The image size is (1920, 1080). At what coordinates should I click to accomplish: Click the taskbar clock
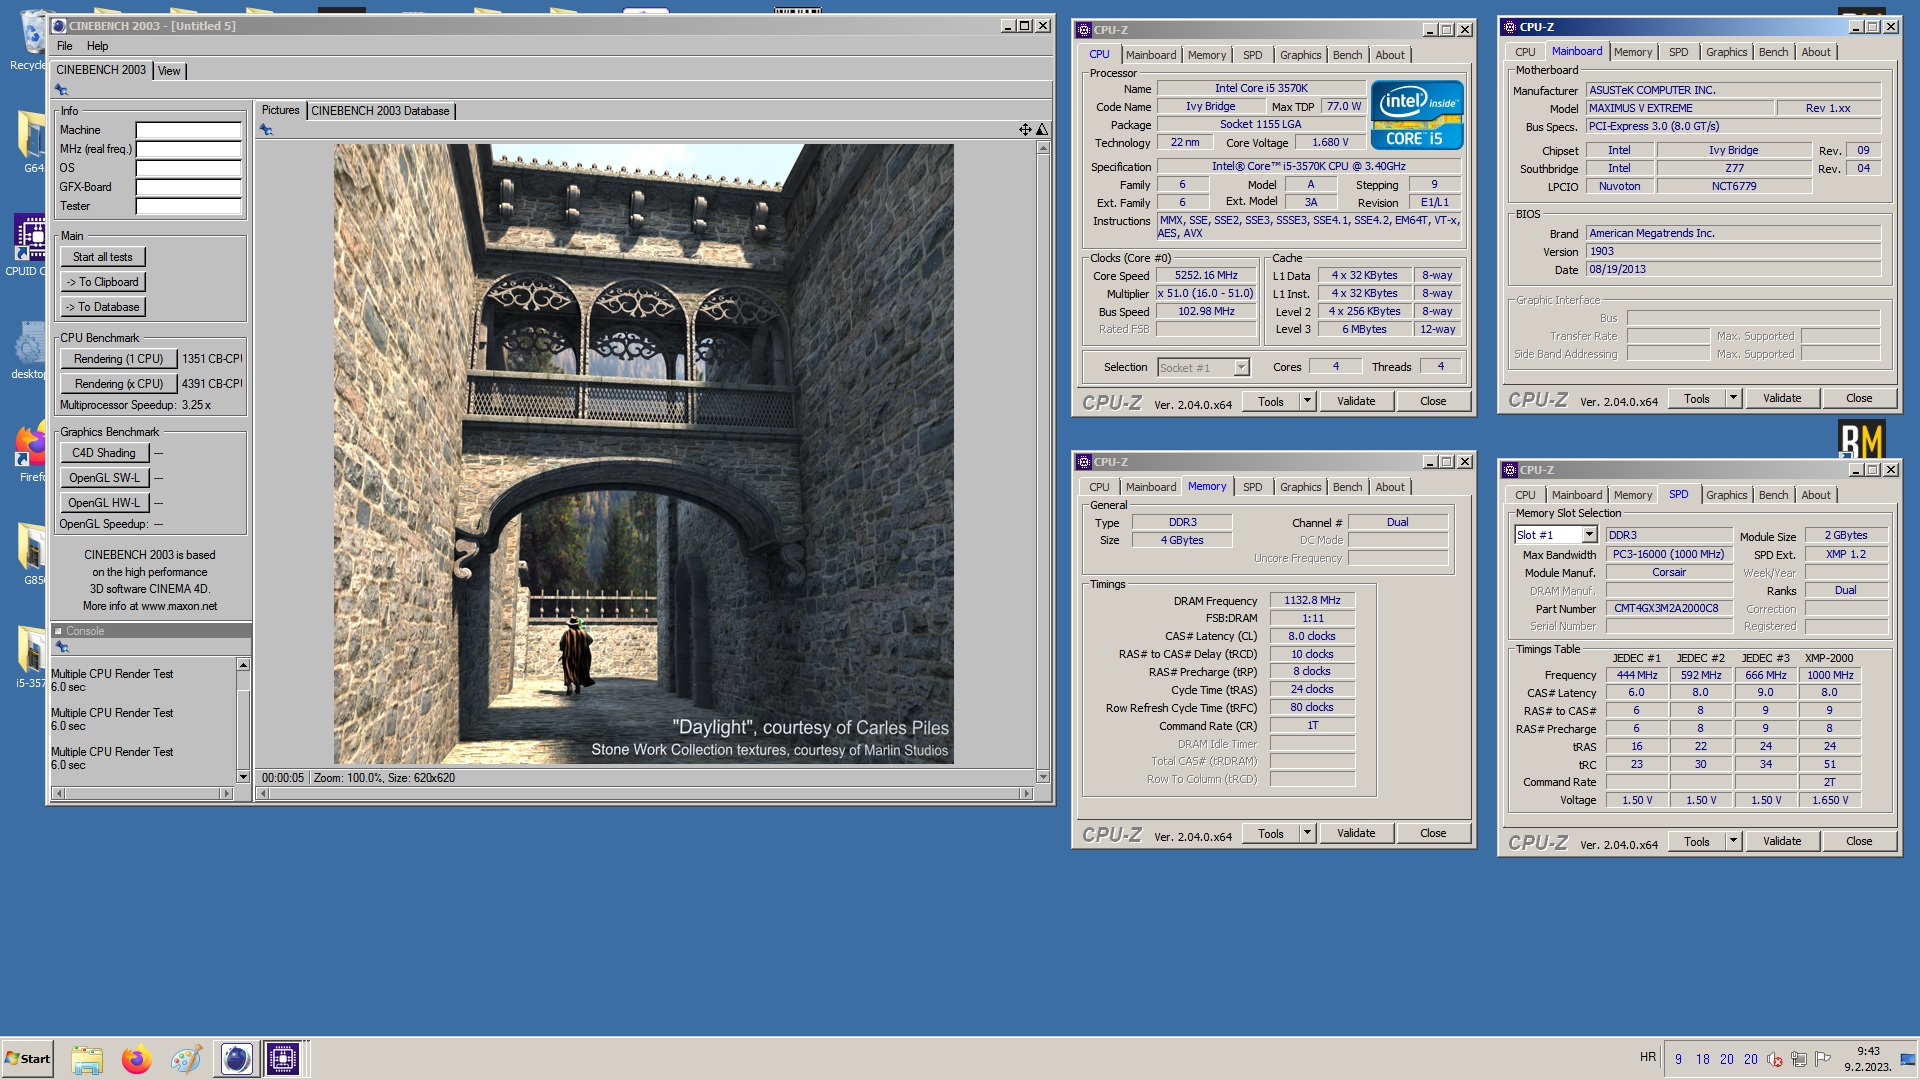pyautogui.click(x=1867, y=1059)
